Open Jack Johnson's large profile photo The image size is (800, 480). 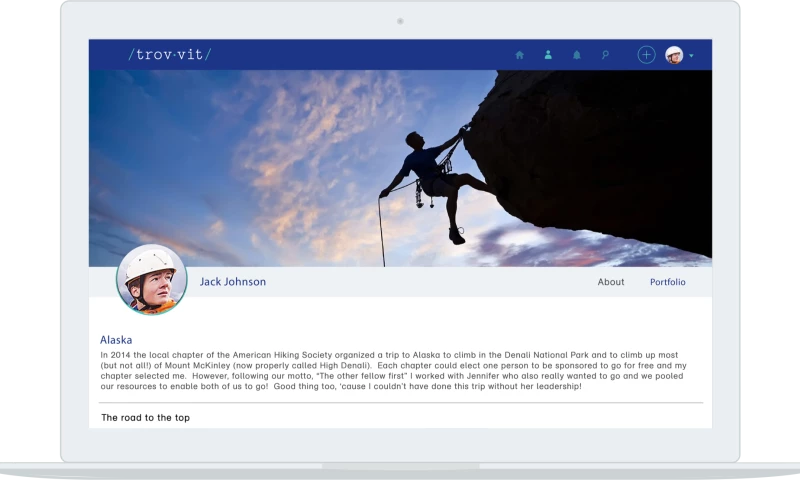click(152, 279)
